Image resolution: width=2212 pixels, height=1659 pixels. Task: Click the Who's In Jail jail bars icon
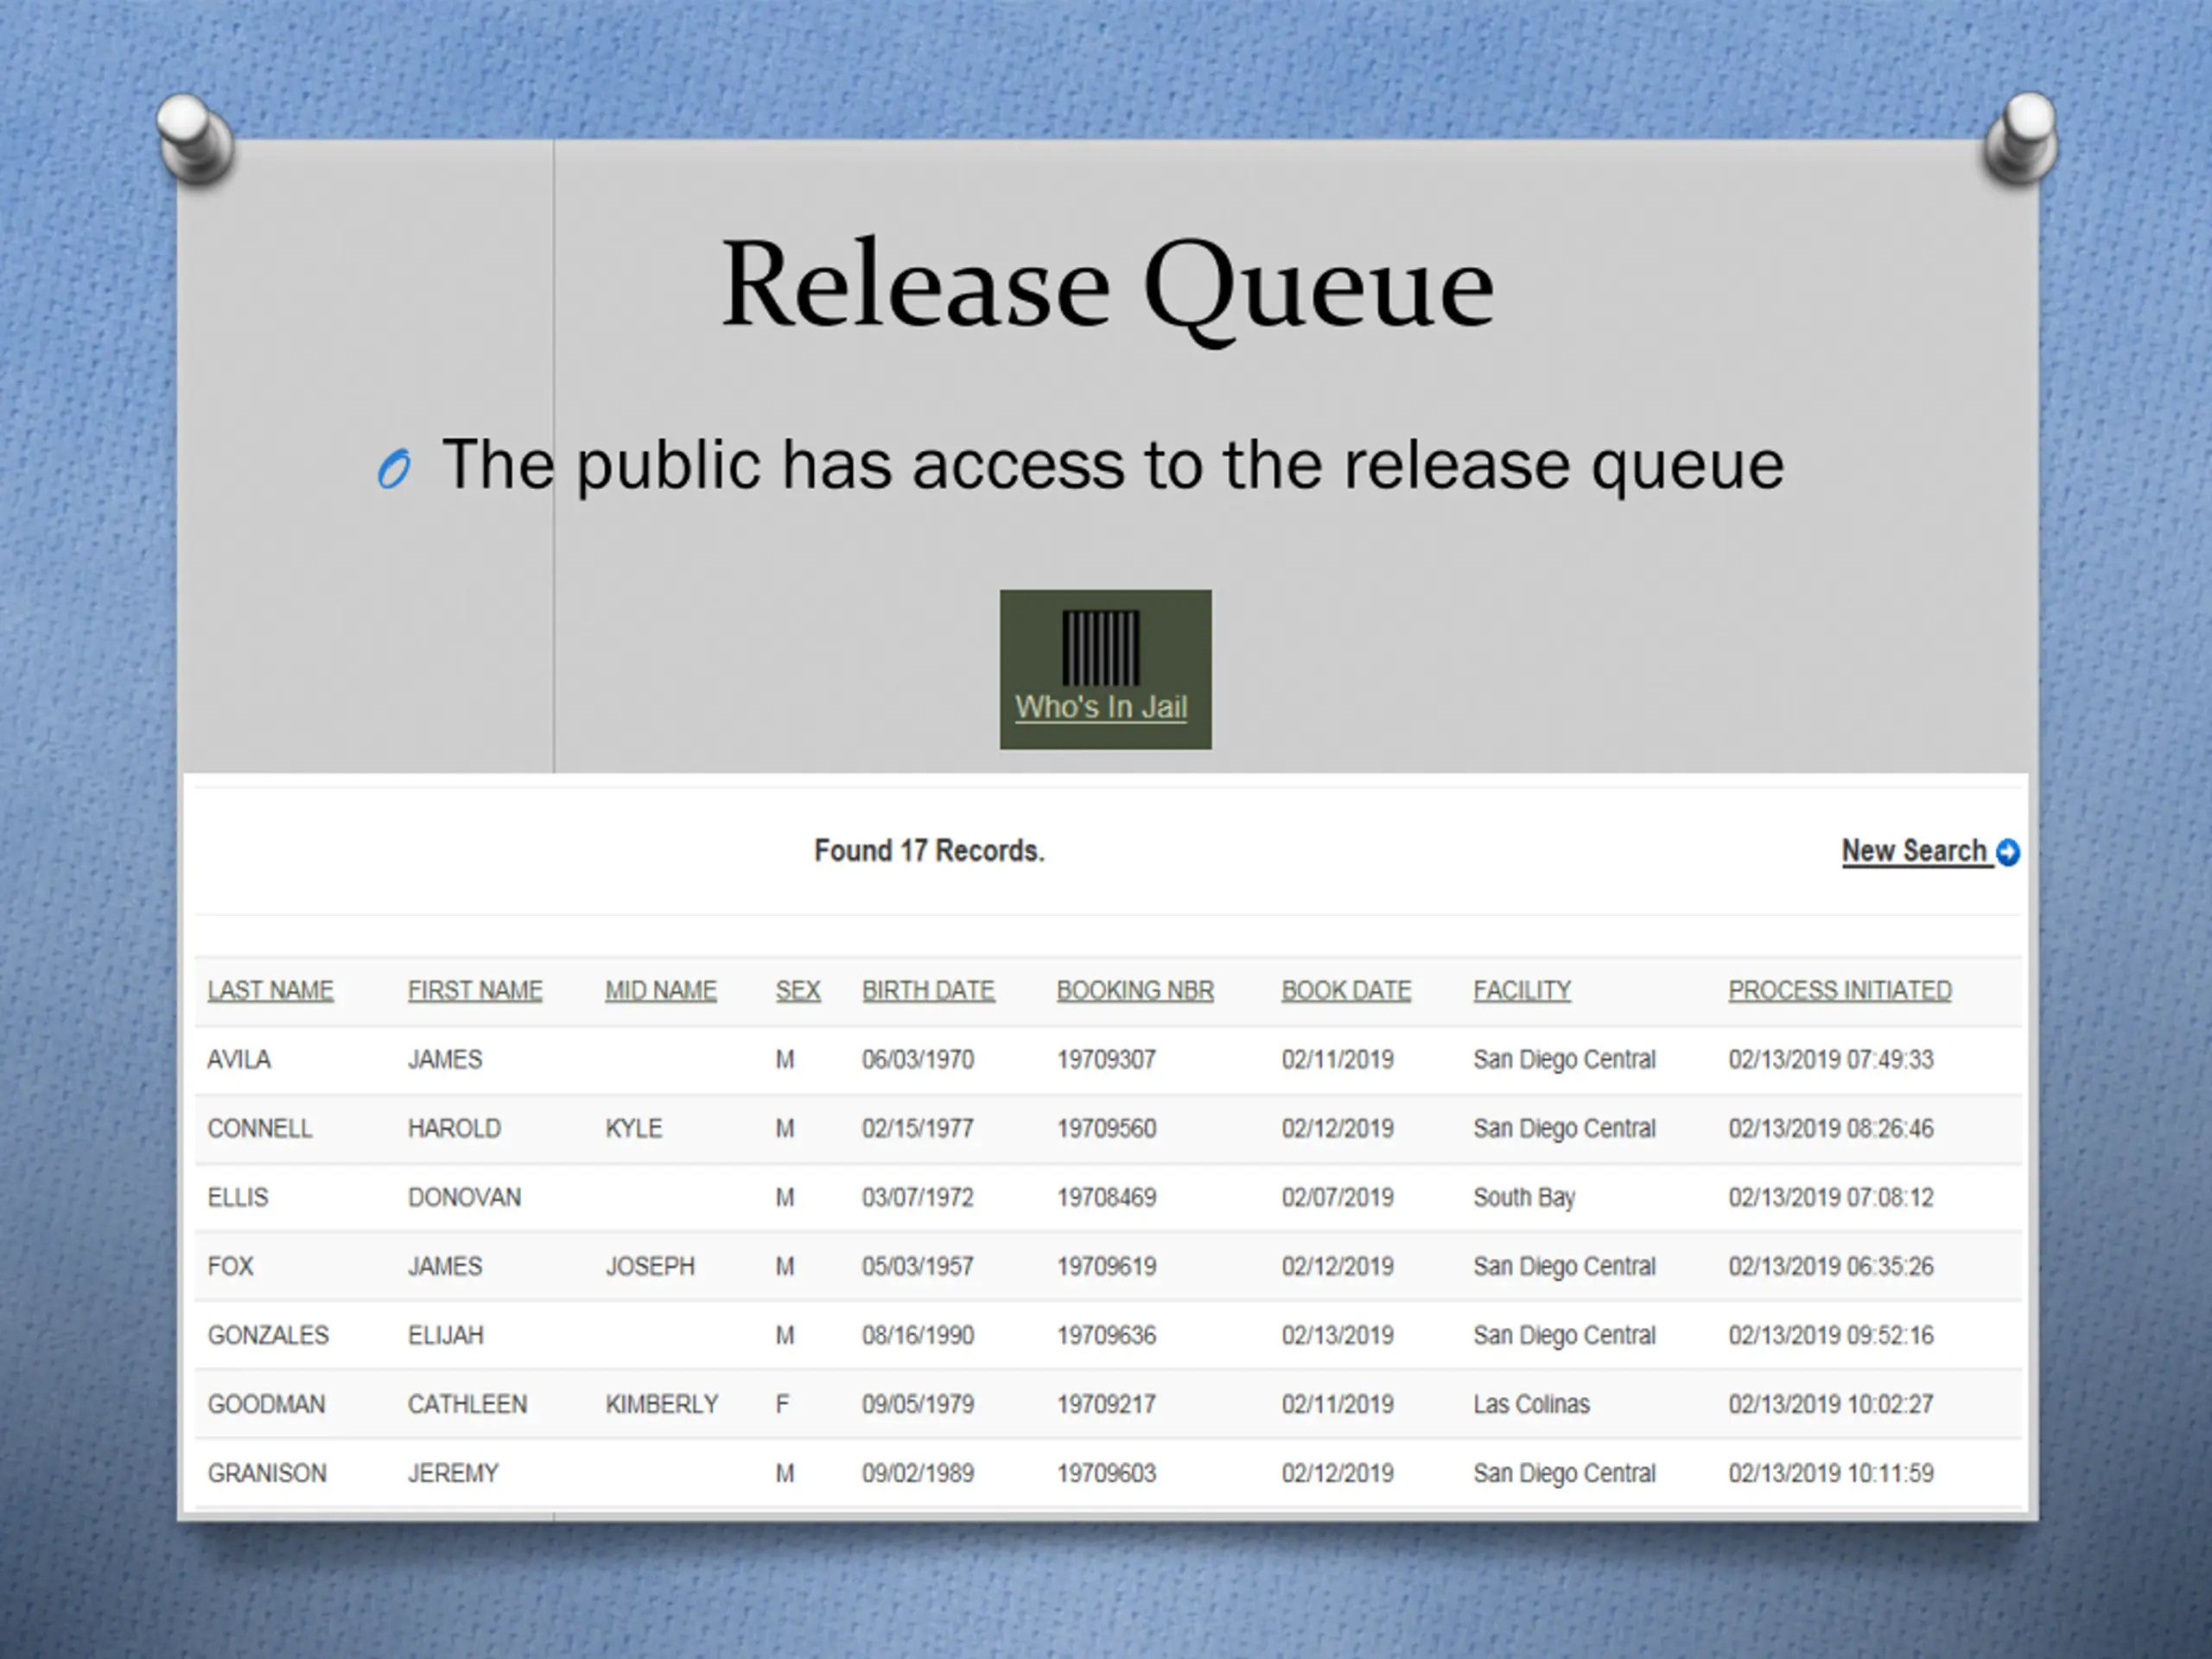pyautogui.click(x=1100, y=647)
